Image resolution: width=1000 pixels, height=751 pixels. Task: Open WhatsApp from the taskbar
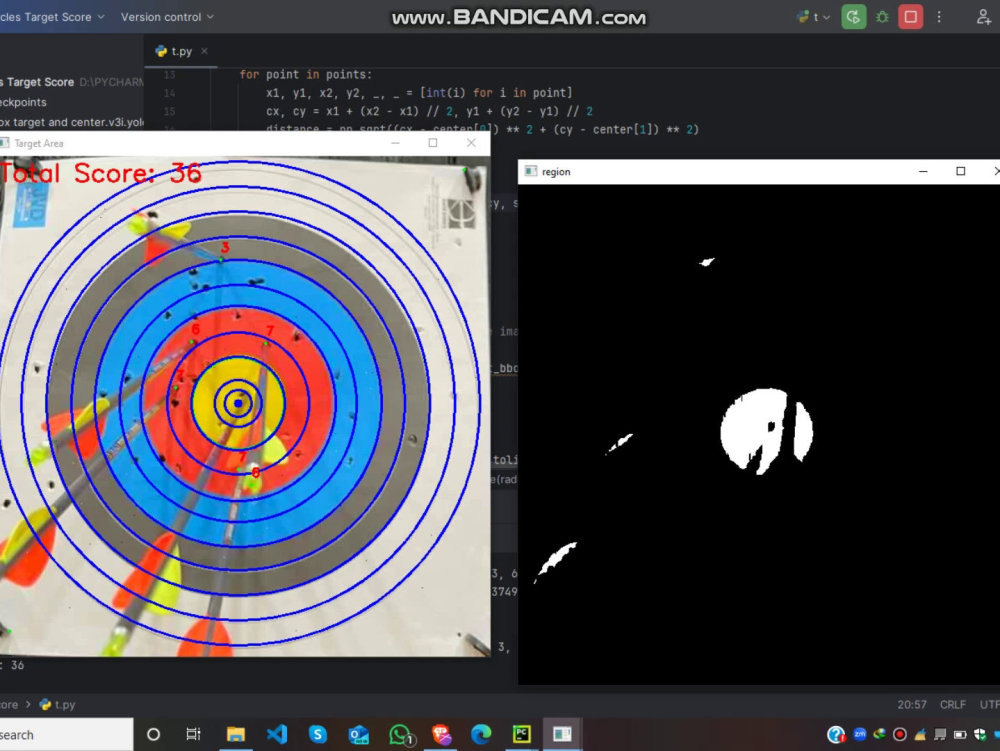[x=400, y=735]
